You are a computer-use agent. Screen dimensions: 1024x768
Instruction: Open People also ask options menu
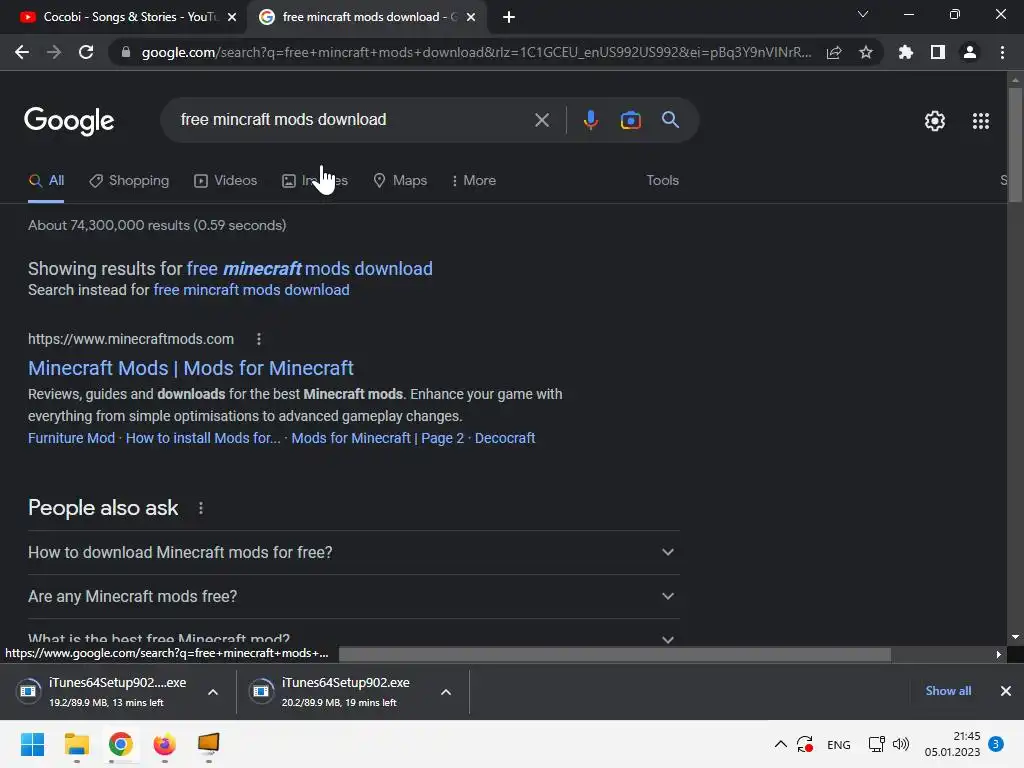click(201, 508)
